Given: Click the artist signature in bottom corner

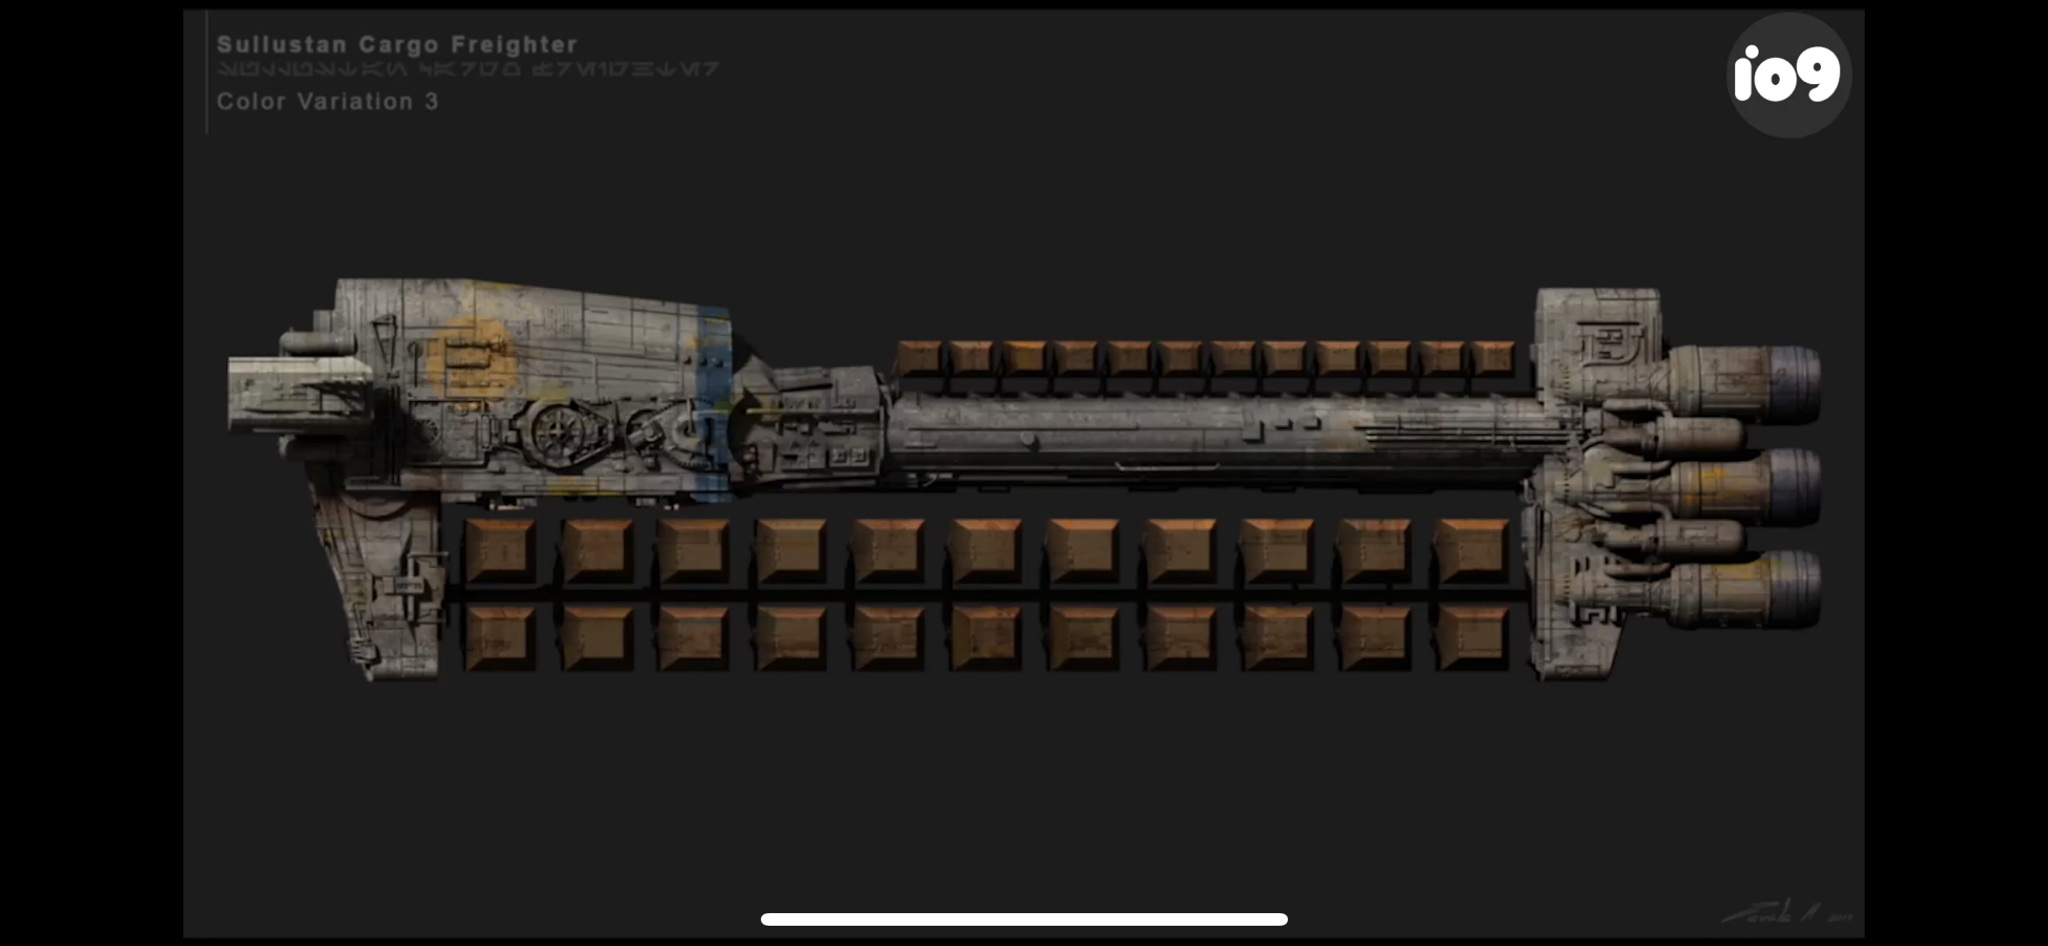Looking at the screenshot, I should coord(1785,914).
